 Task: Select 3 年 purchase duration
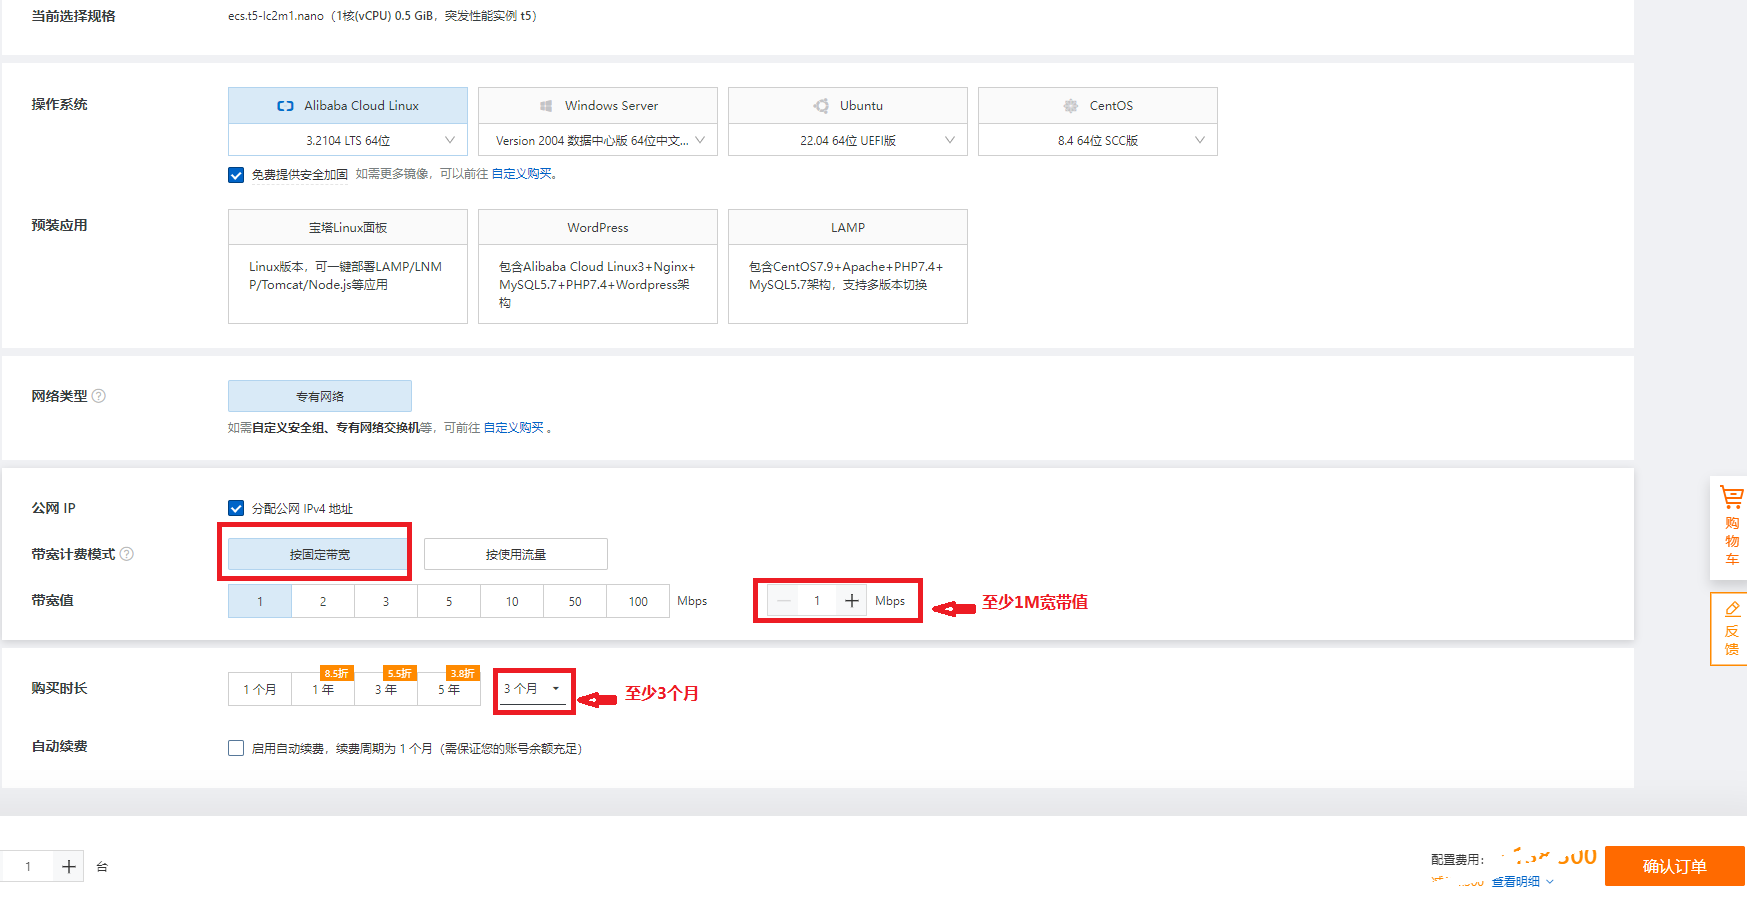(x=386, y=689)
